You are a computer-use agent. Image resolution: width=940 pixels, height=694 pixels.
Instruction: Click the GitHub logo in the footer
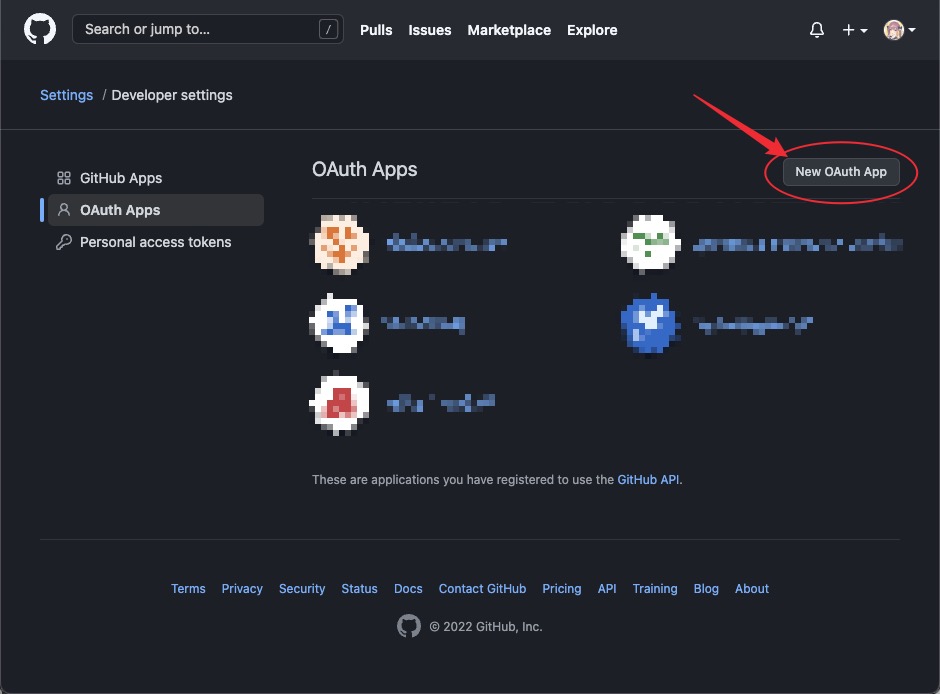pos(409,625)
